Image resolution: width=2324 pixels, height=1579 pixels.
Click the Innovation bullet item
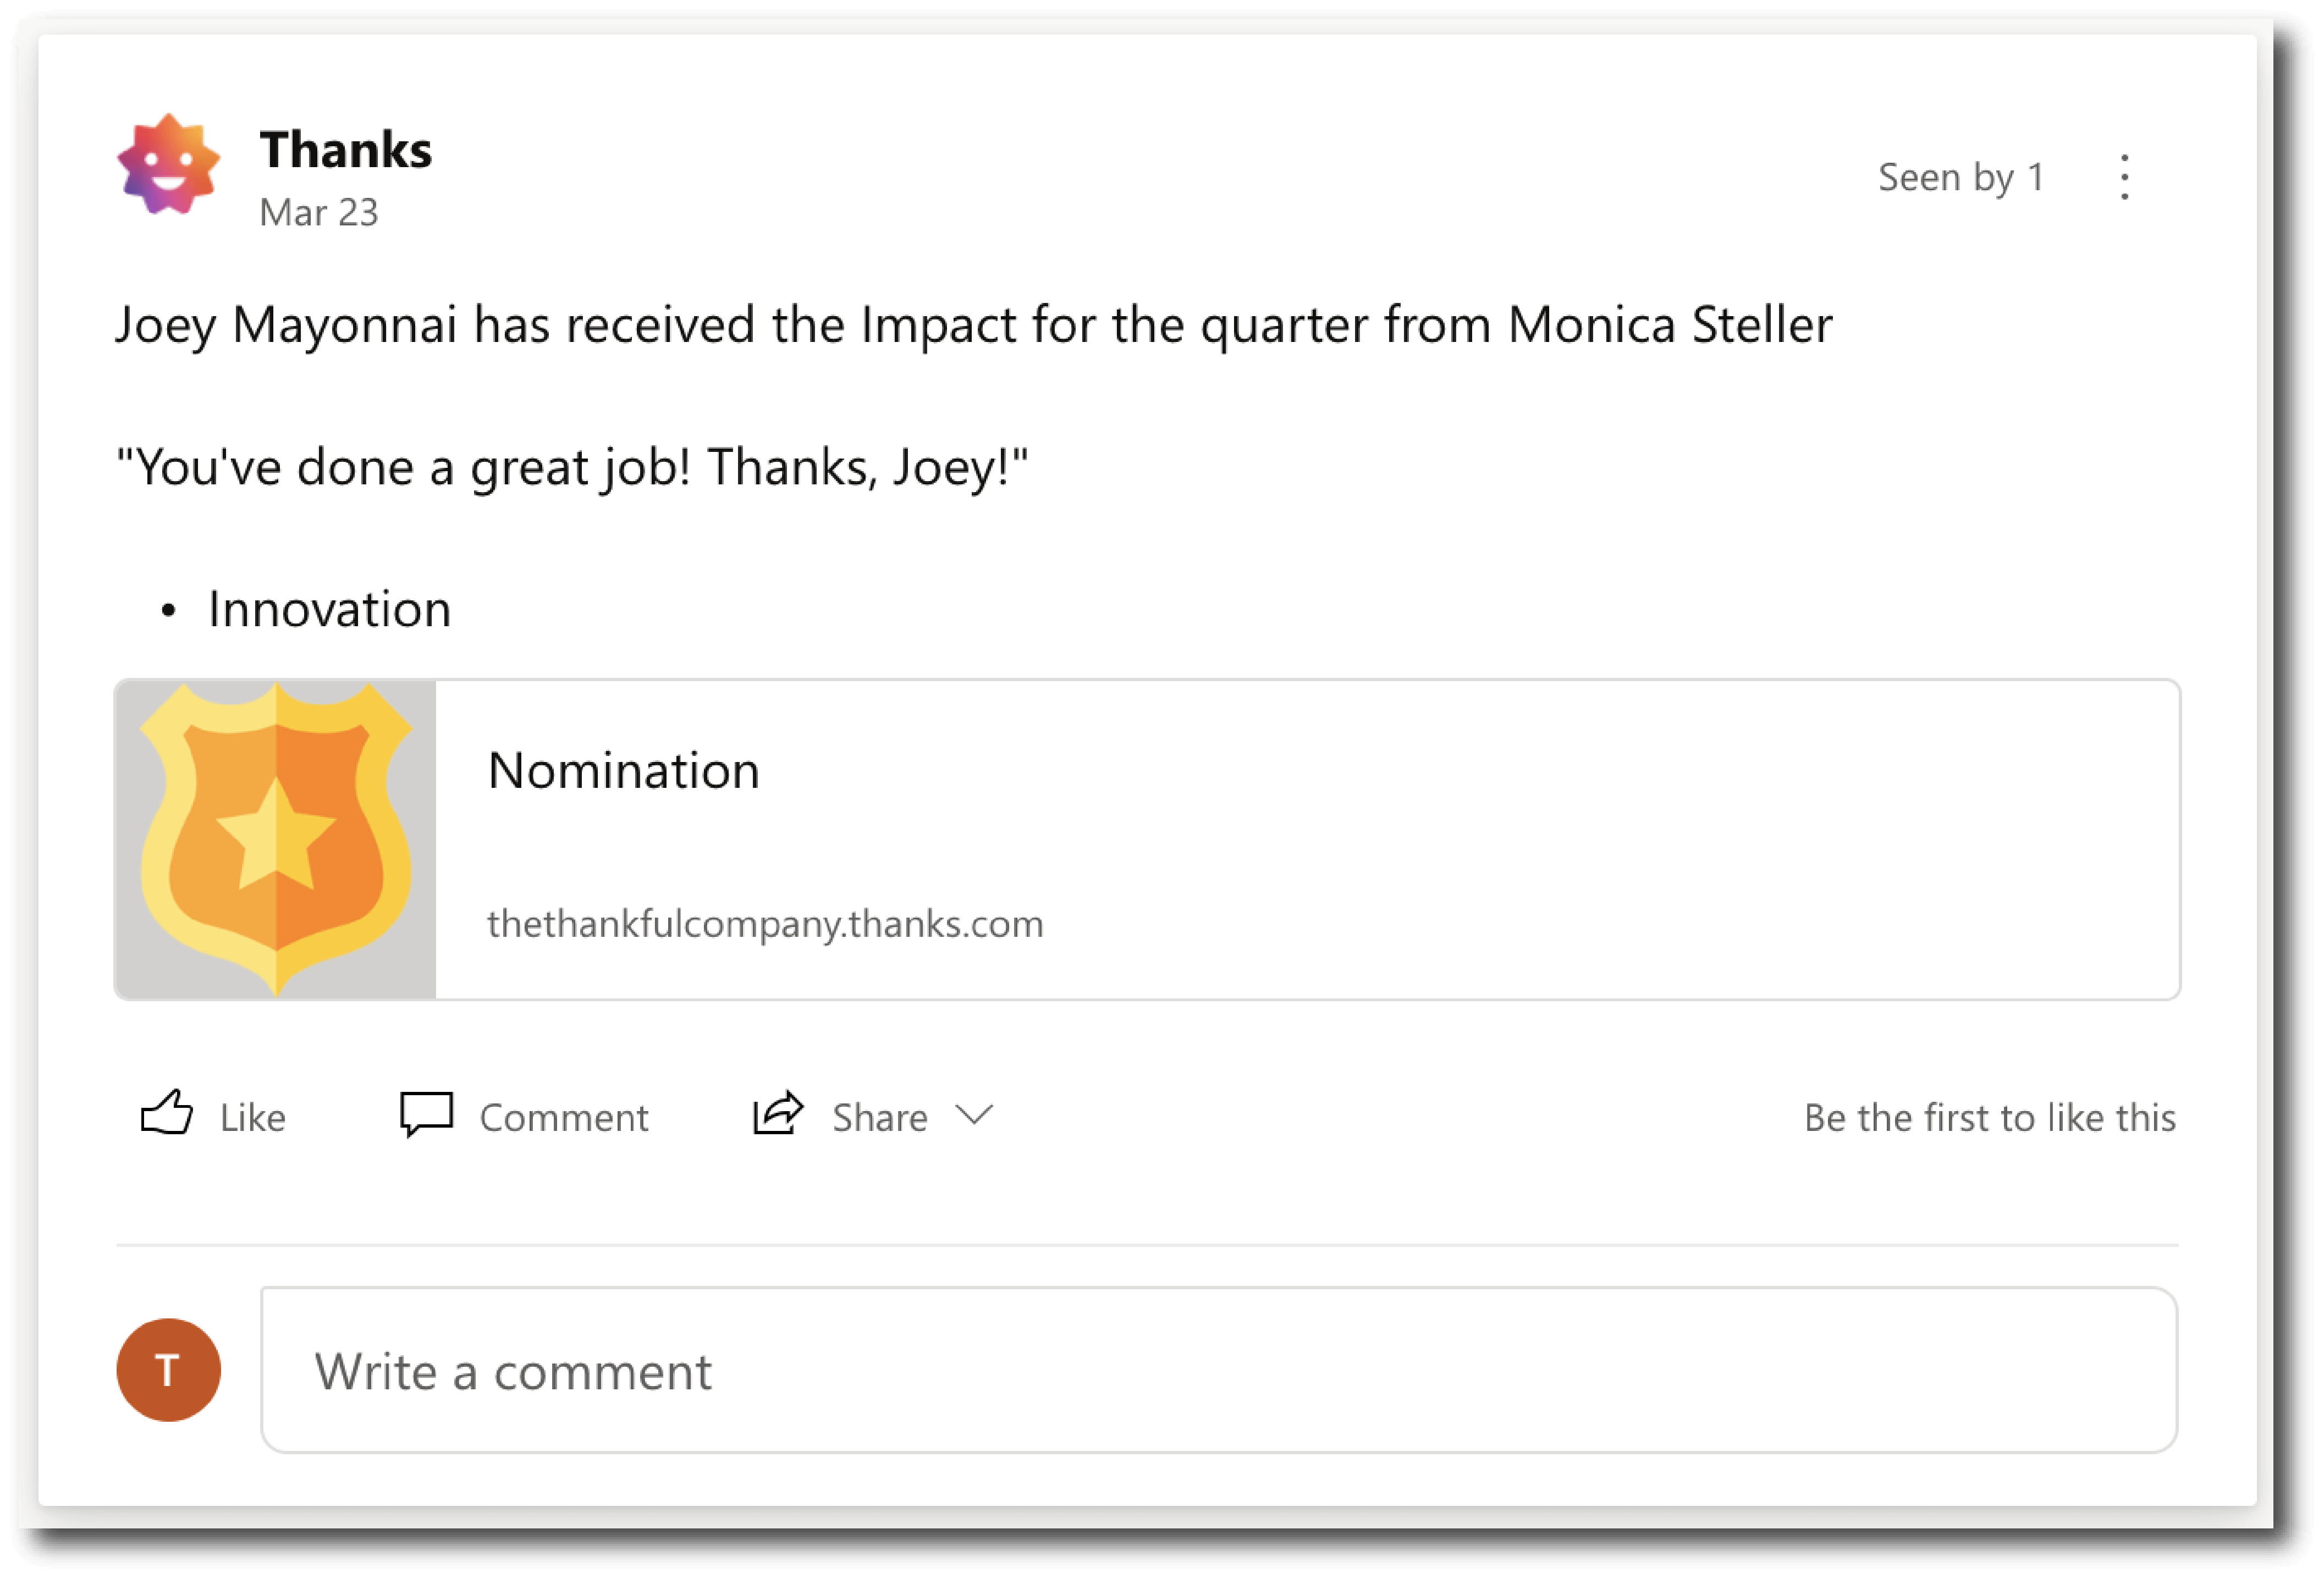click(330, 609)
